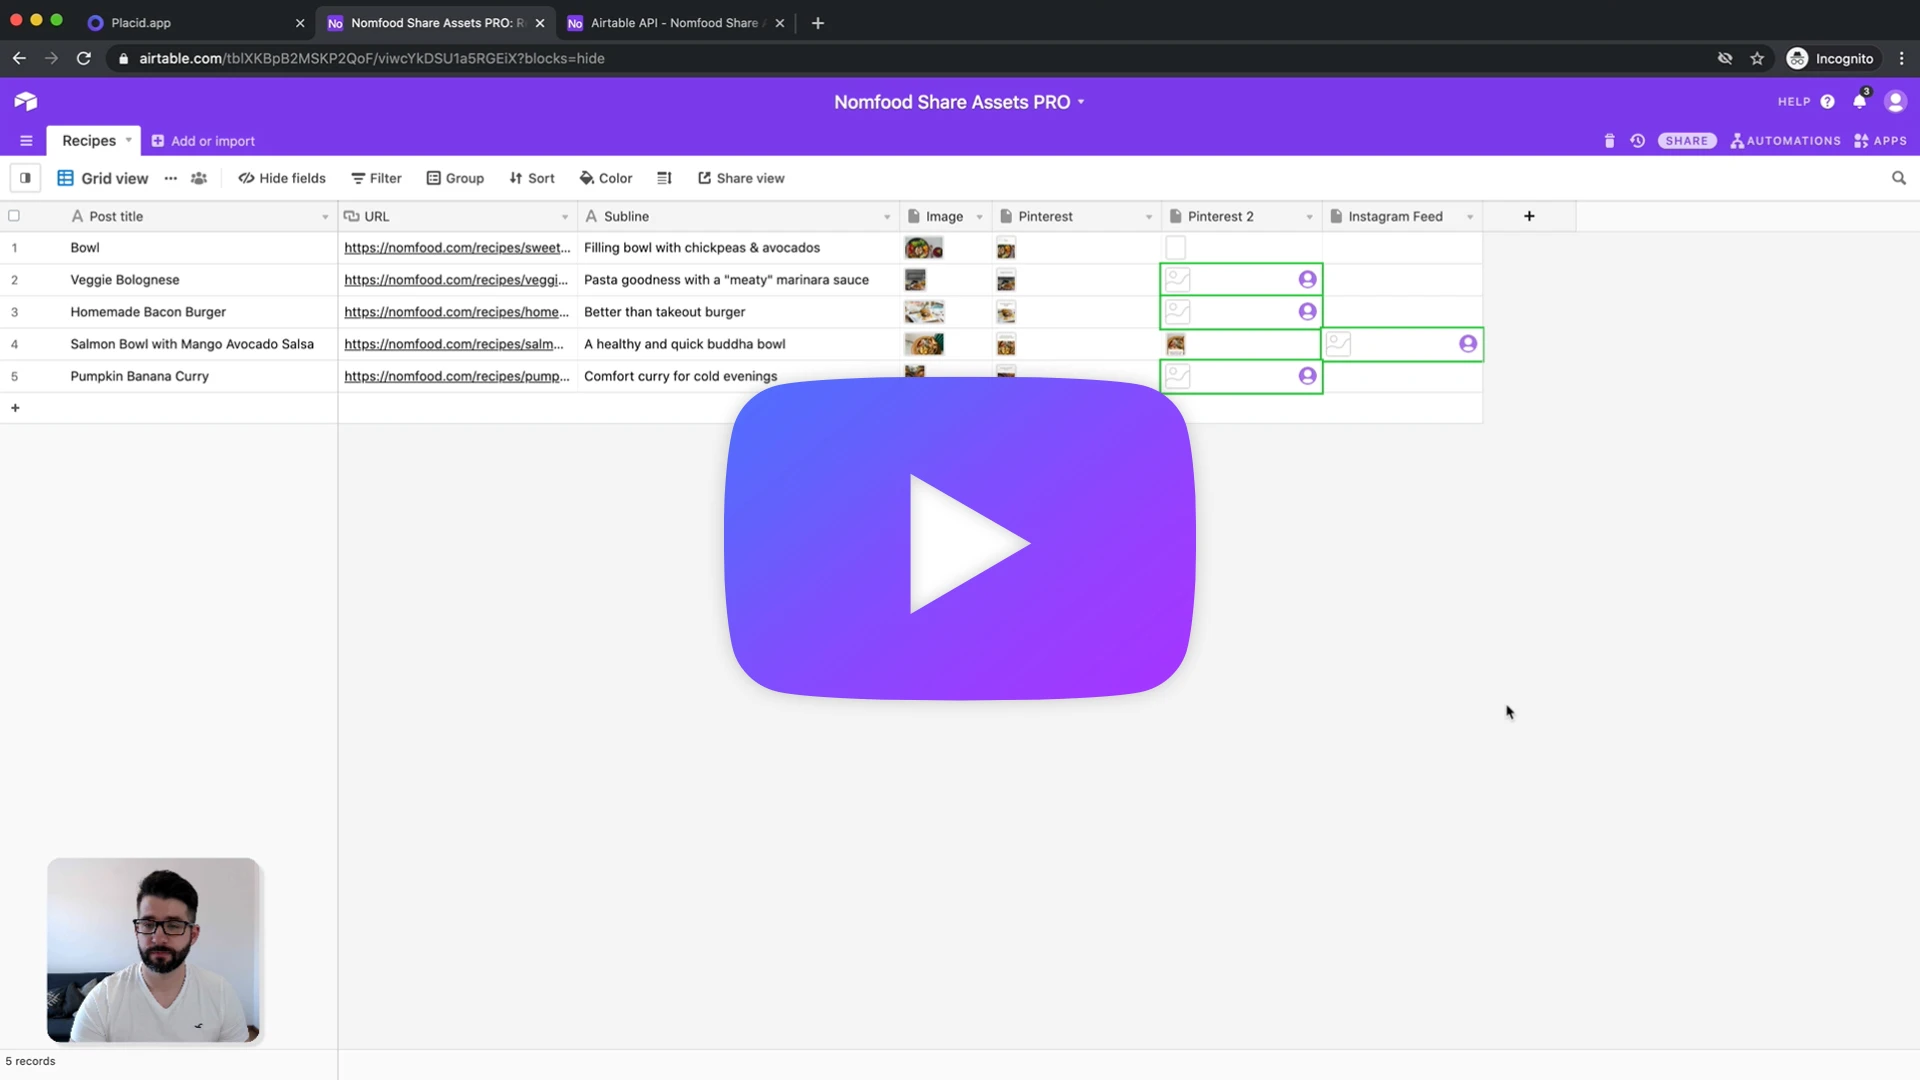
Task: Expand the Pinterest 2 column menu
Action: pos(1310,217)
